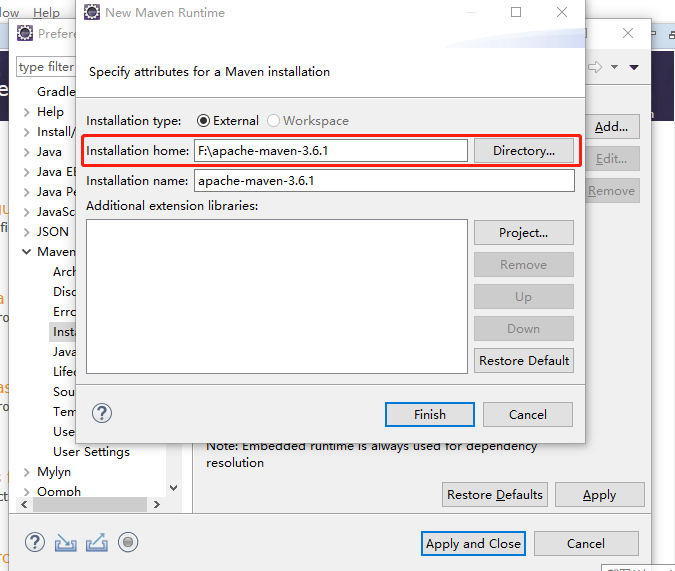The image size is (675, 571).
Task: Click the Installation home text field
Action: click(x=331, y=151)
